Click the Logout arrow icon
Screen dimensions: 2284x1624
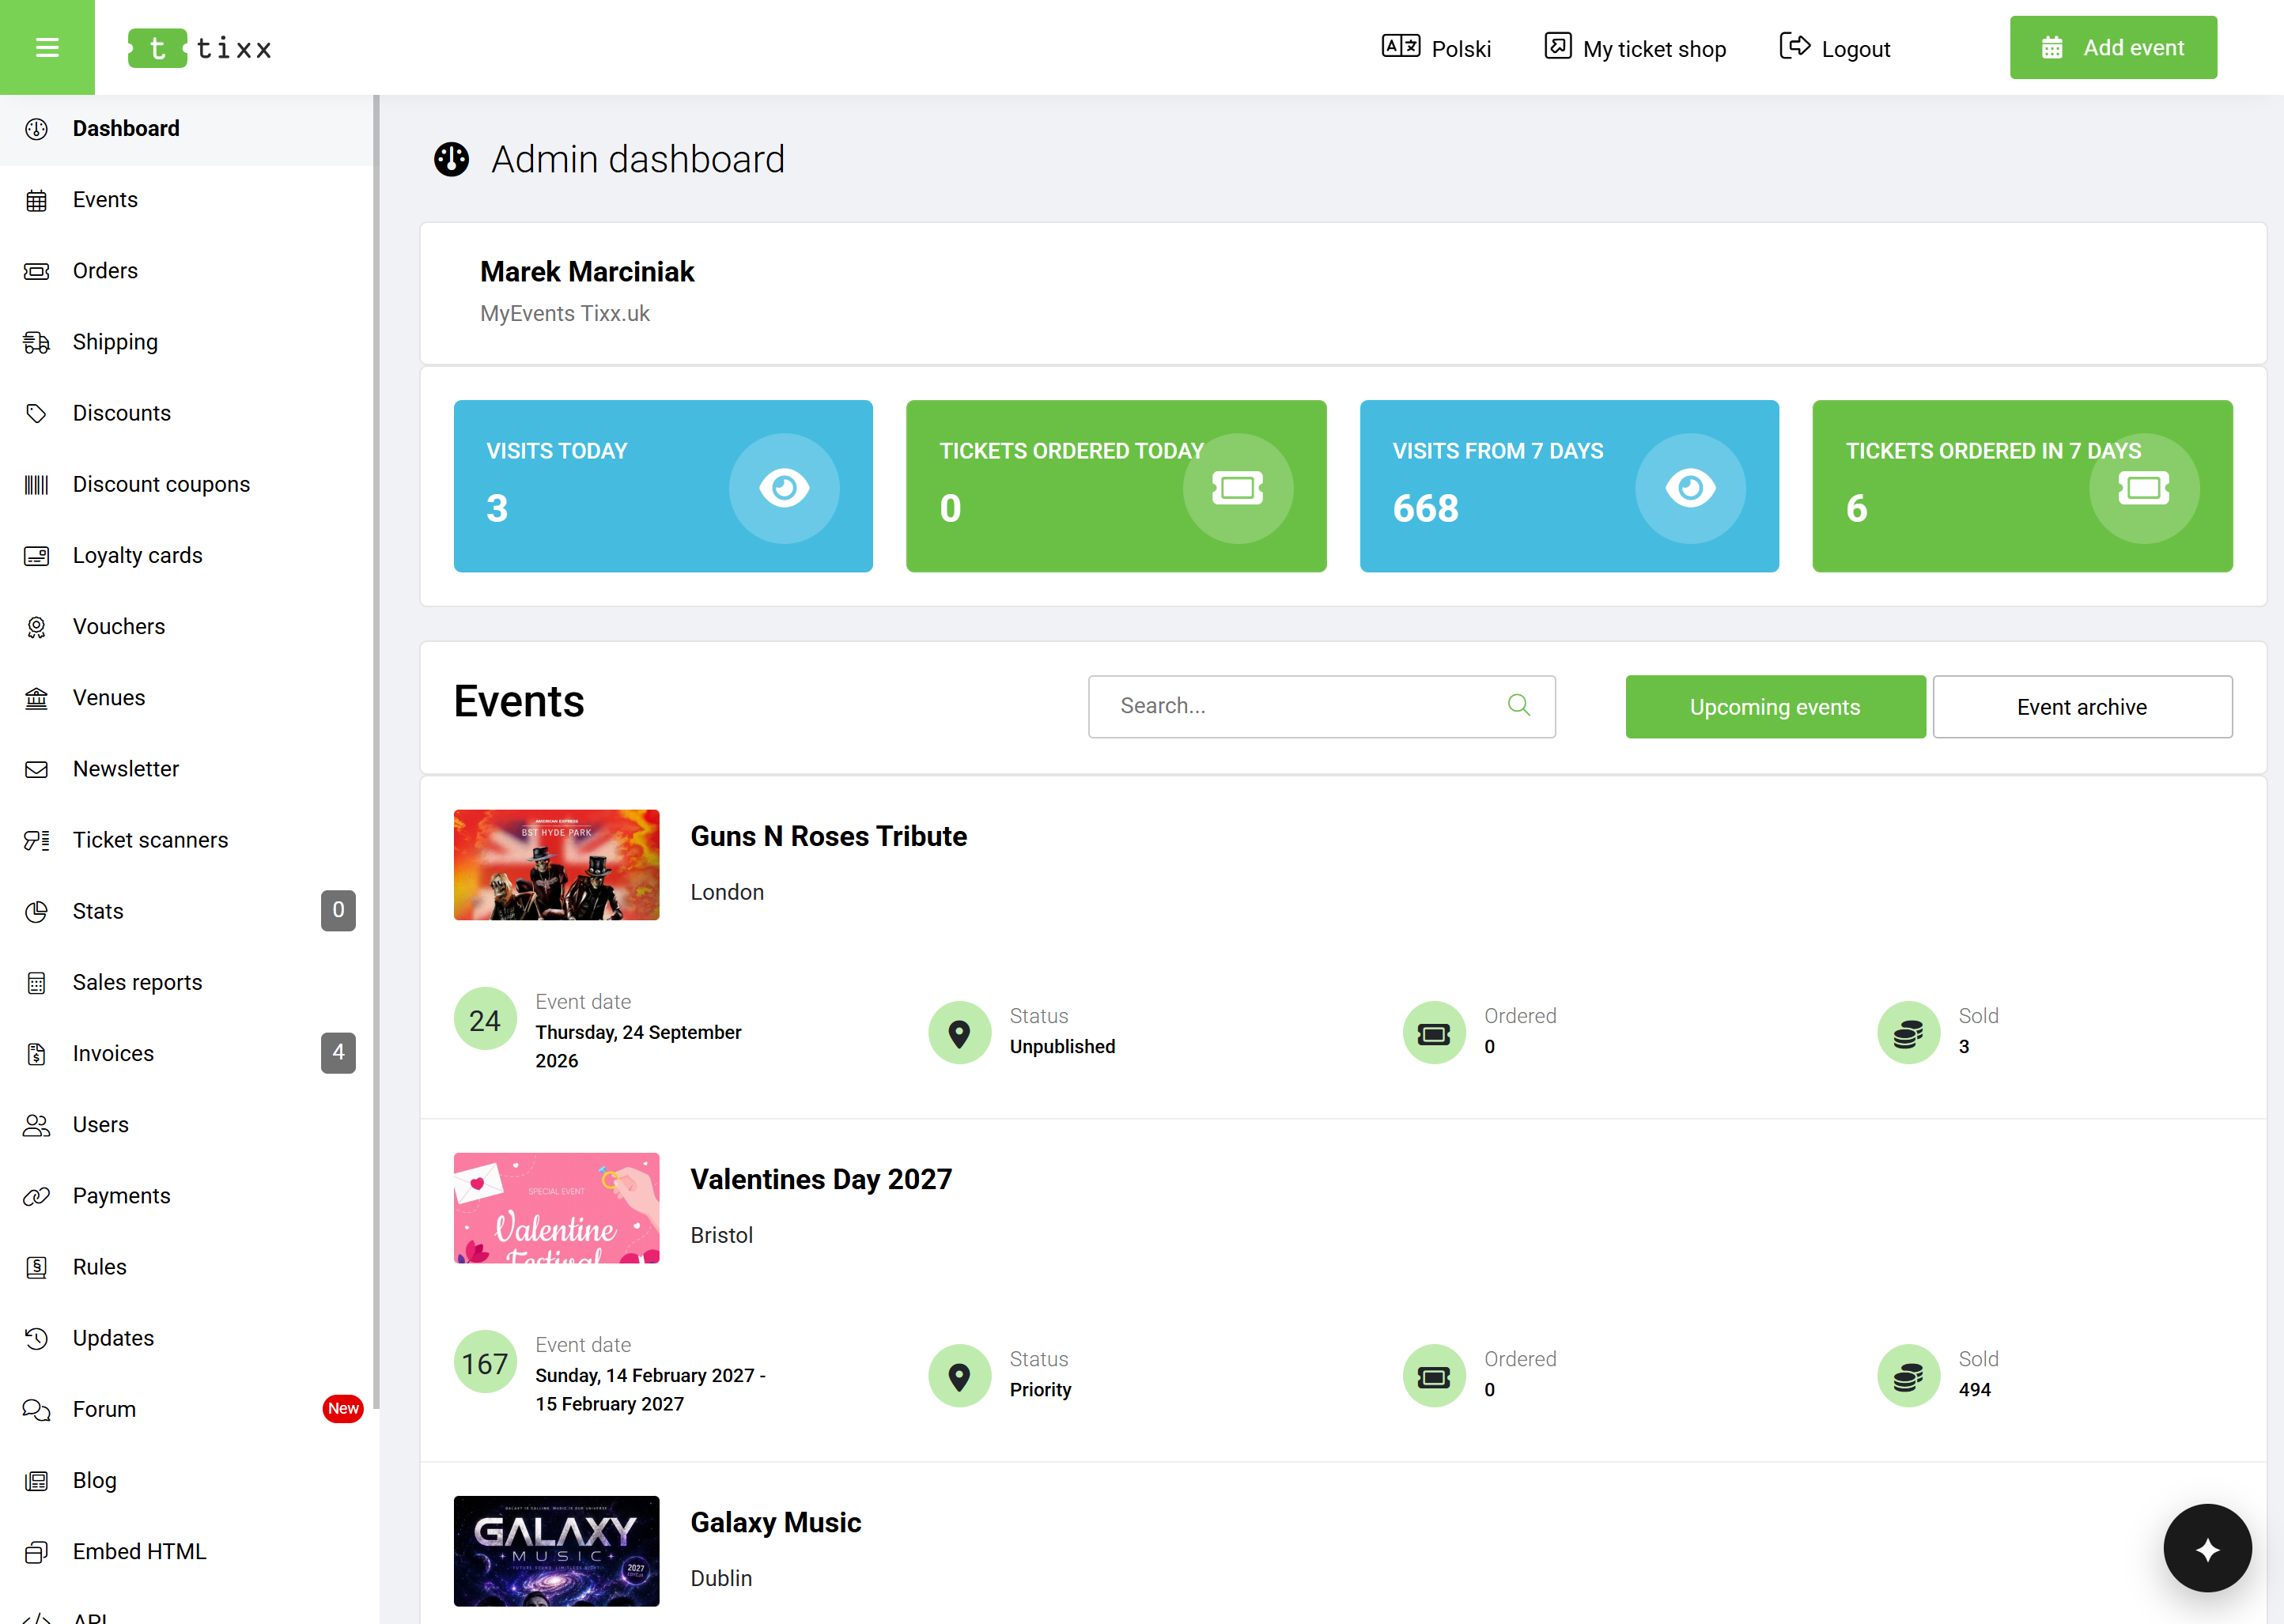point(1795,46)
